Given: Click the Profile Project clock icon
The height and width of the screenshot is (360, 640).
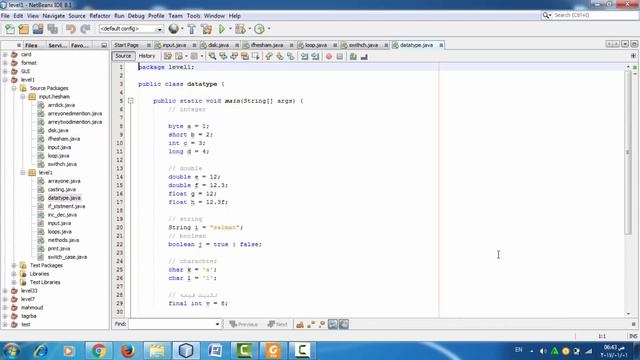Looking at the screenshot, I should (259, 29).
